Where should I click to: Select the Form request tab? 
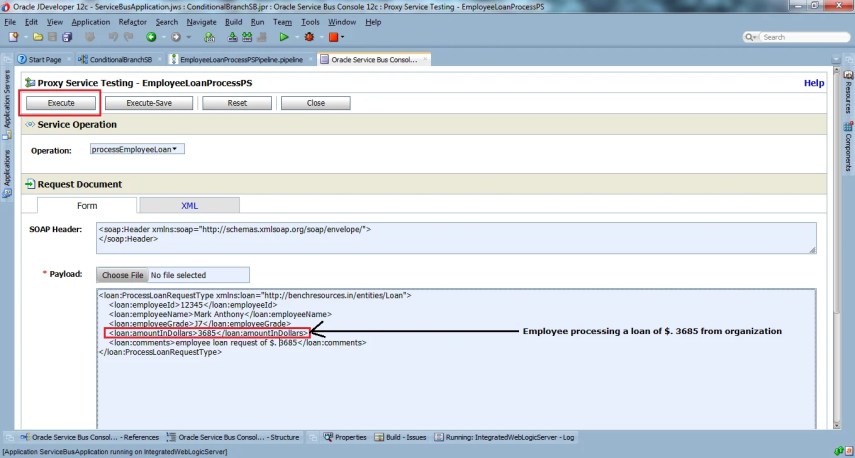(87, 206)
